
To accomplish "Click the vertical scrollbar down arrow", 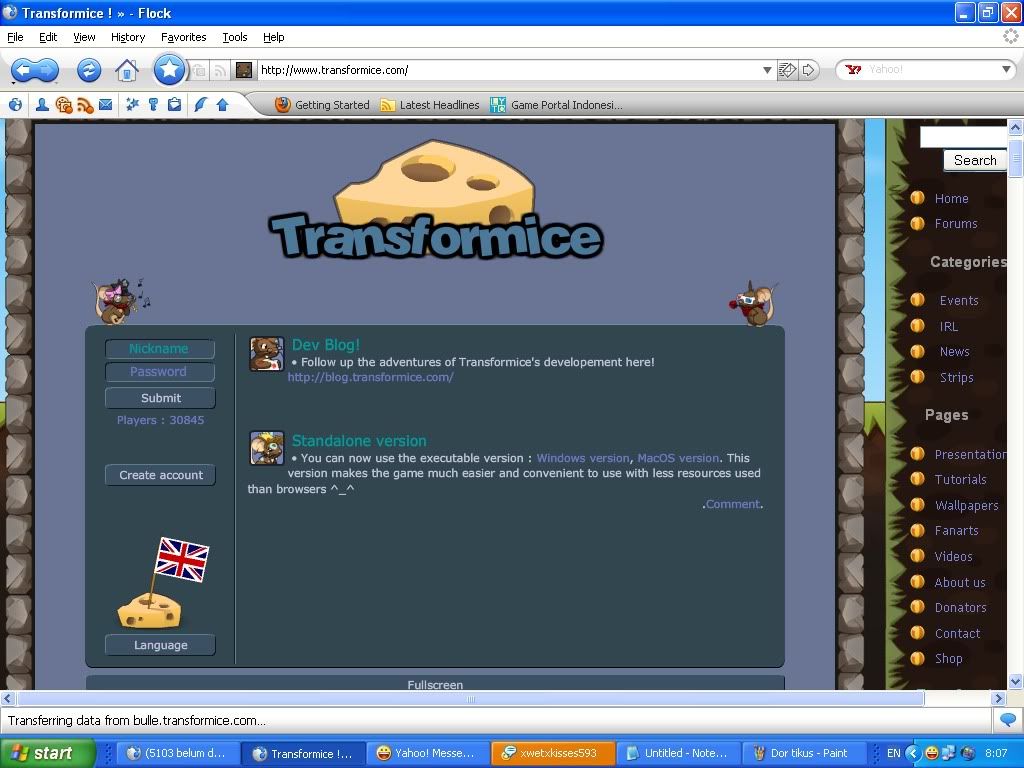I will coord(1015,682).
